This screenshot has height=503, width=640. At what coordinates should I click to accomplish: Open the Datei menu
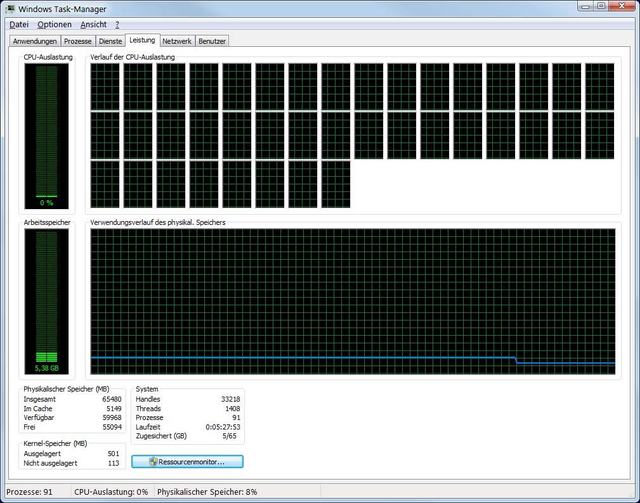pyautogui.click(x=19, y=24)
